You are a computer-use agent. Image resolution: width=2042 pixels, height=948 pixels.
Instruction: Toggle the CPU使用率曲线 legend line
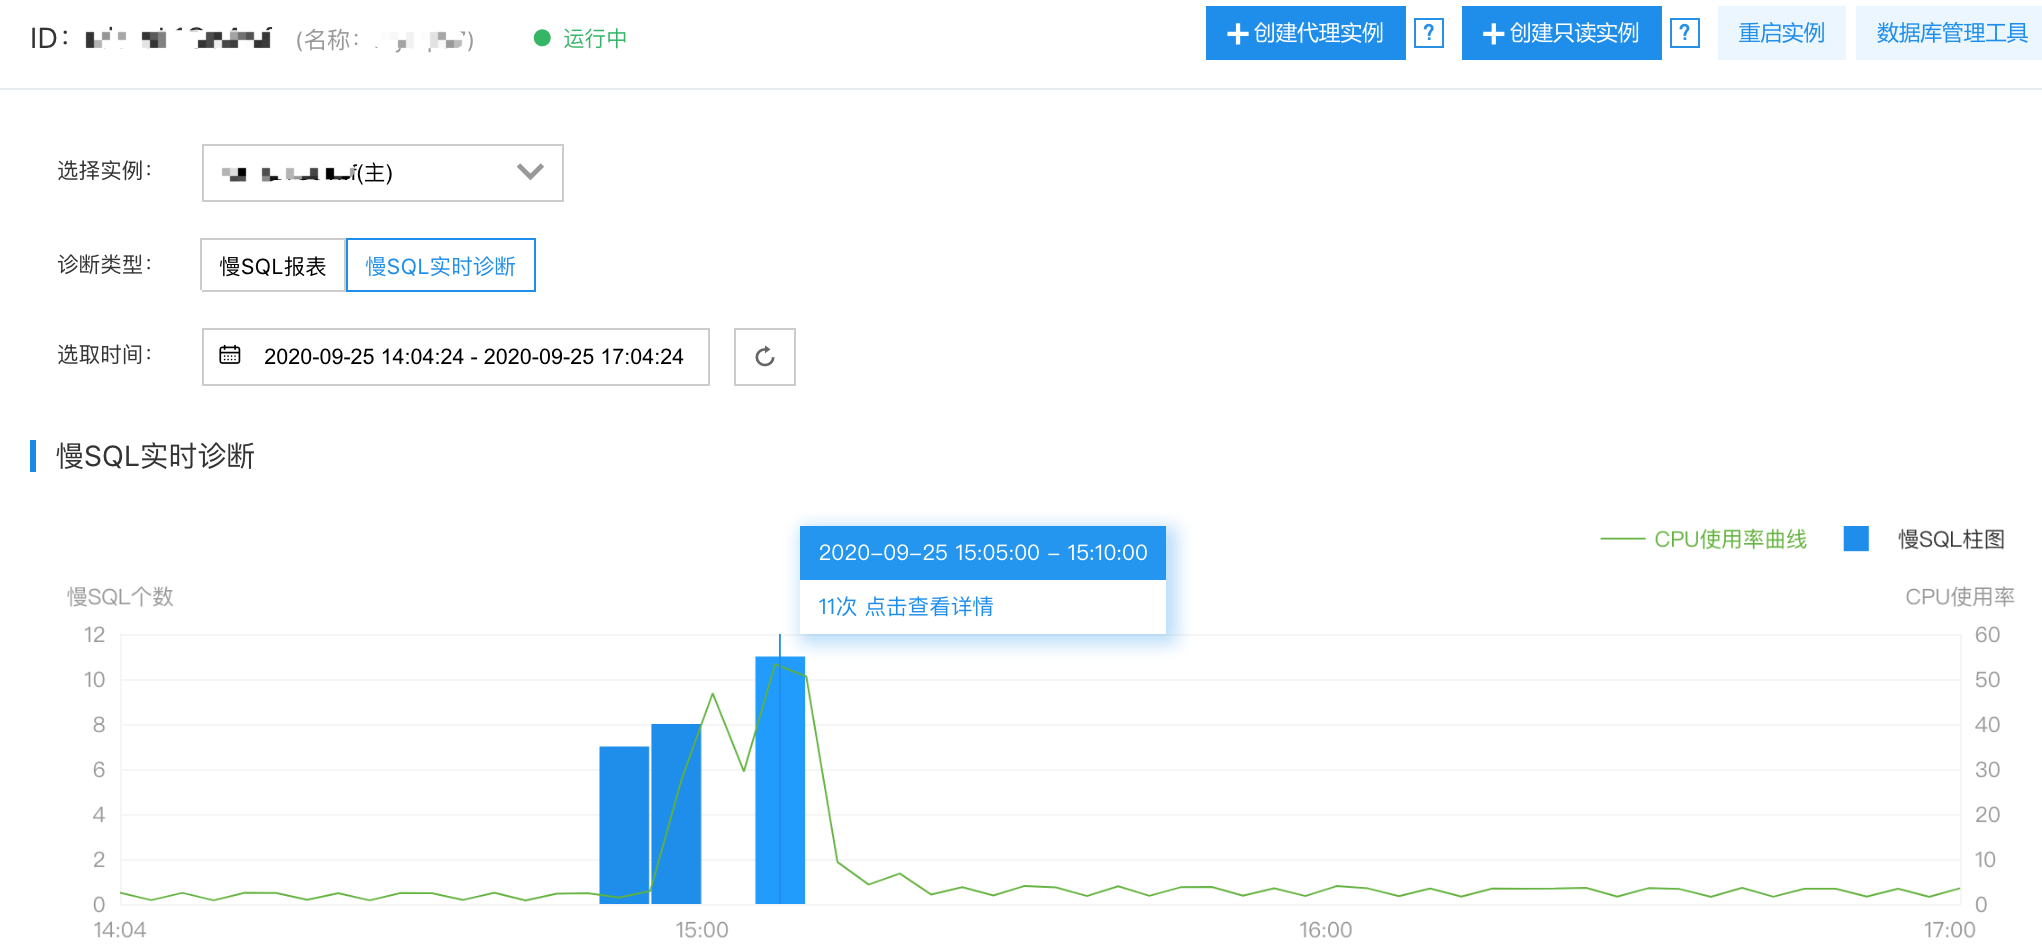point(1703,539)
